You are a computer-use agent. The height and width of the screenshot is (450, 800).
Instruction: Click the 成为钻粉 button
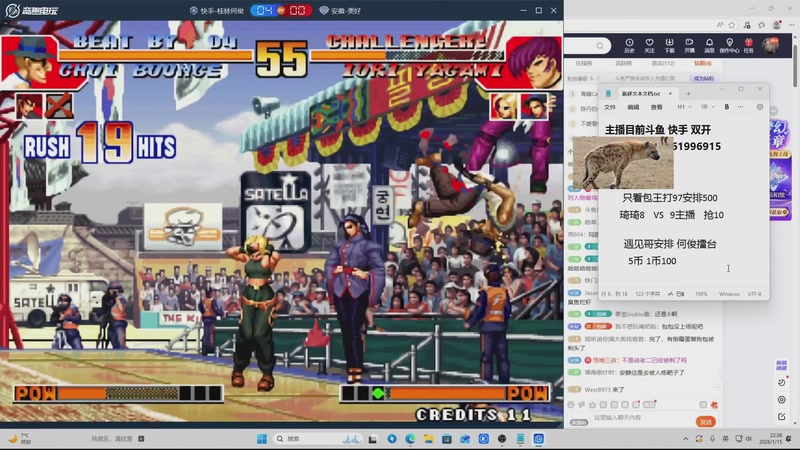pyautogui.click(x=704, y=79)
